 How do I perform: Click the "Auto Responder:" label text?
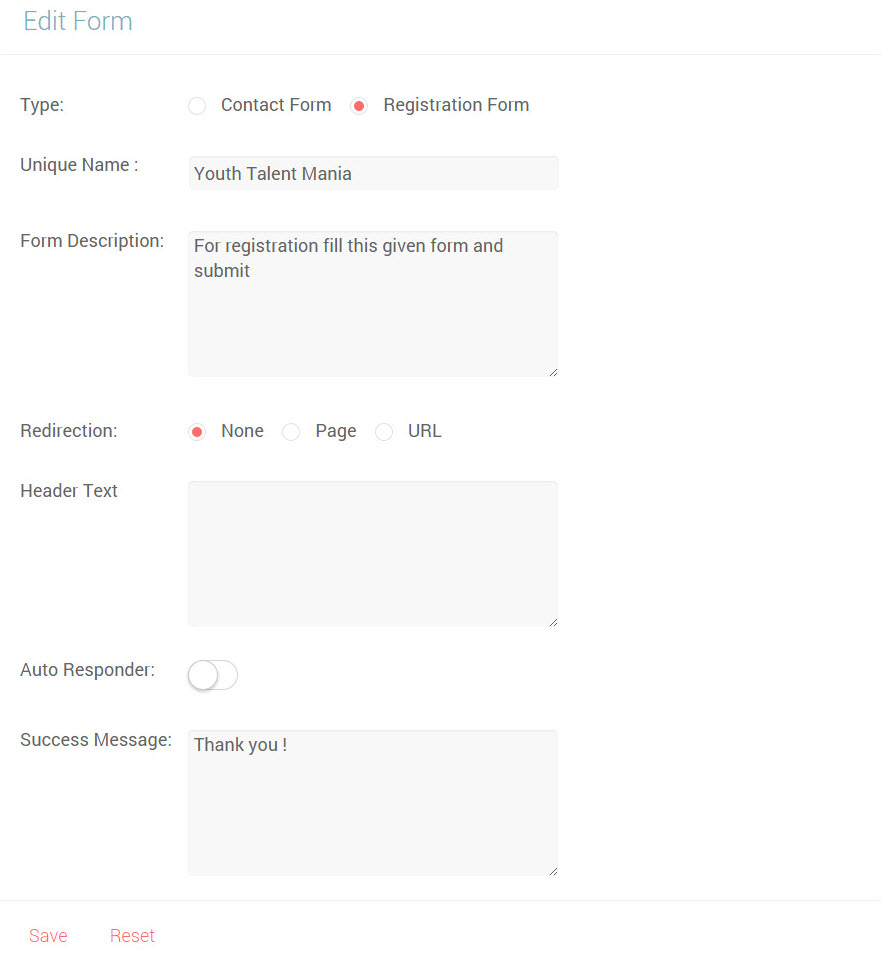[87, 670]
